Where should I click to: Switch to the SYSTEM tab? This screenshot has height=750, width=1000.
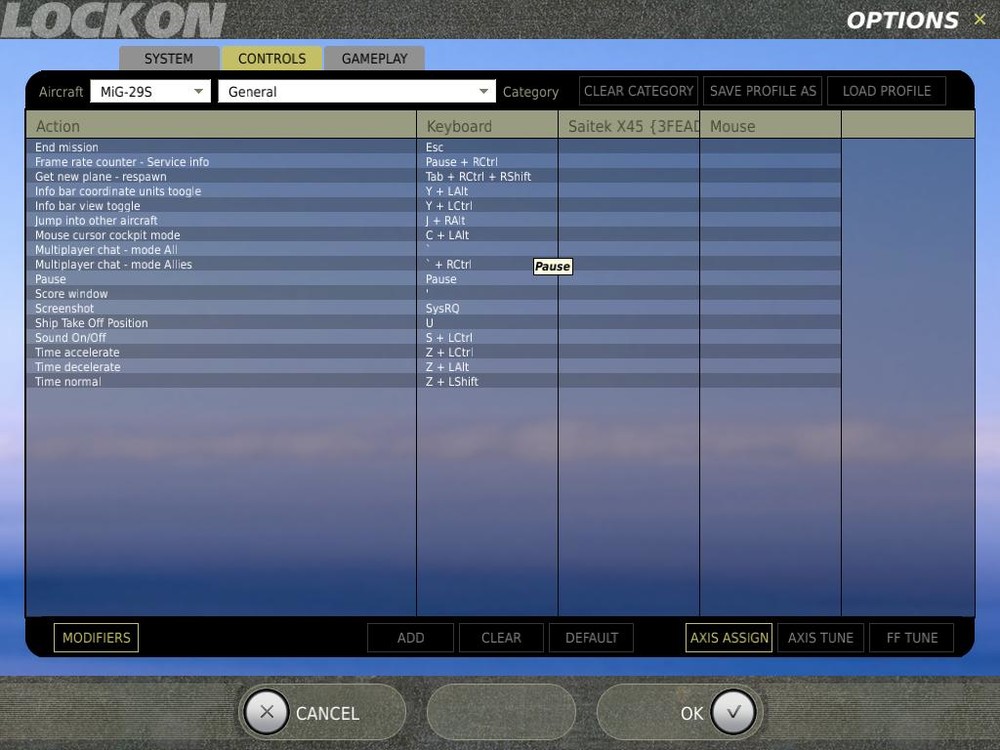(x=168, y=58)
